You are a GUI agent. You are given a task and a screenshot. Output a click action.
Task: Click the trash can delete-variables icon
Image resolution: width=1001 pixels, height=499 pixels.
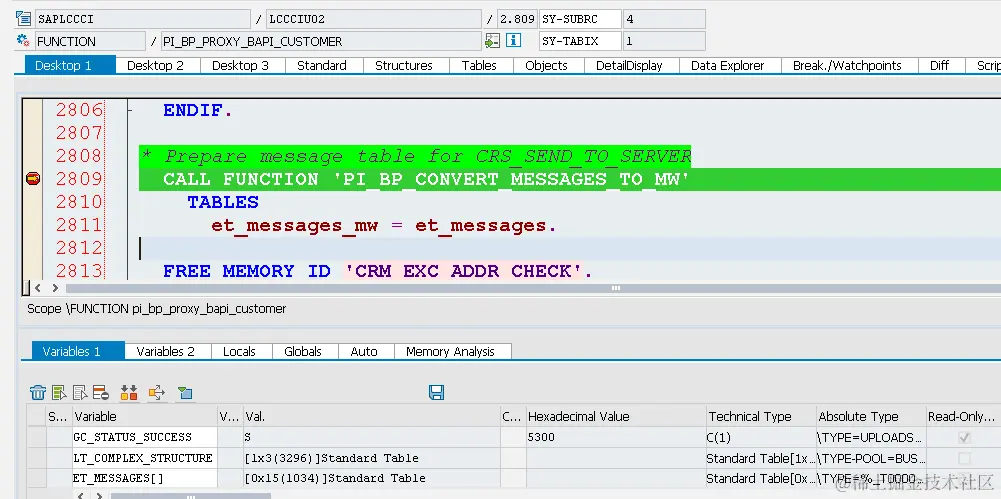click(x=38, y=392)
